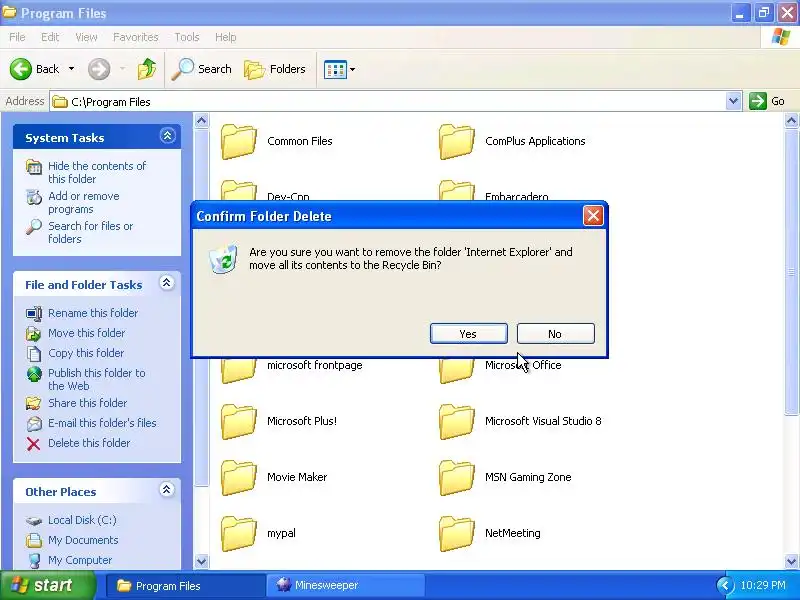Expand hidden system tray icons arrow

coord(724,585)
